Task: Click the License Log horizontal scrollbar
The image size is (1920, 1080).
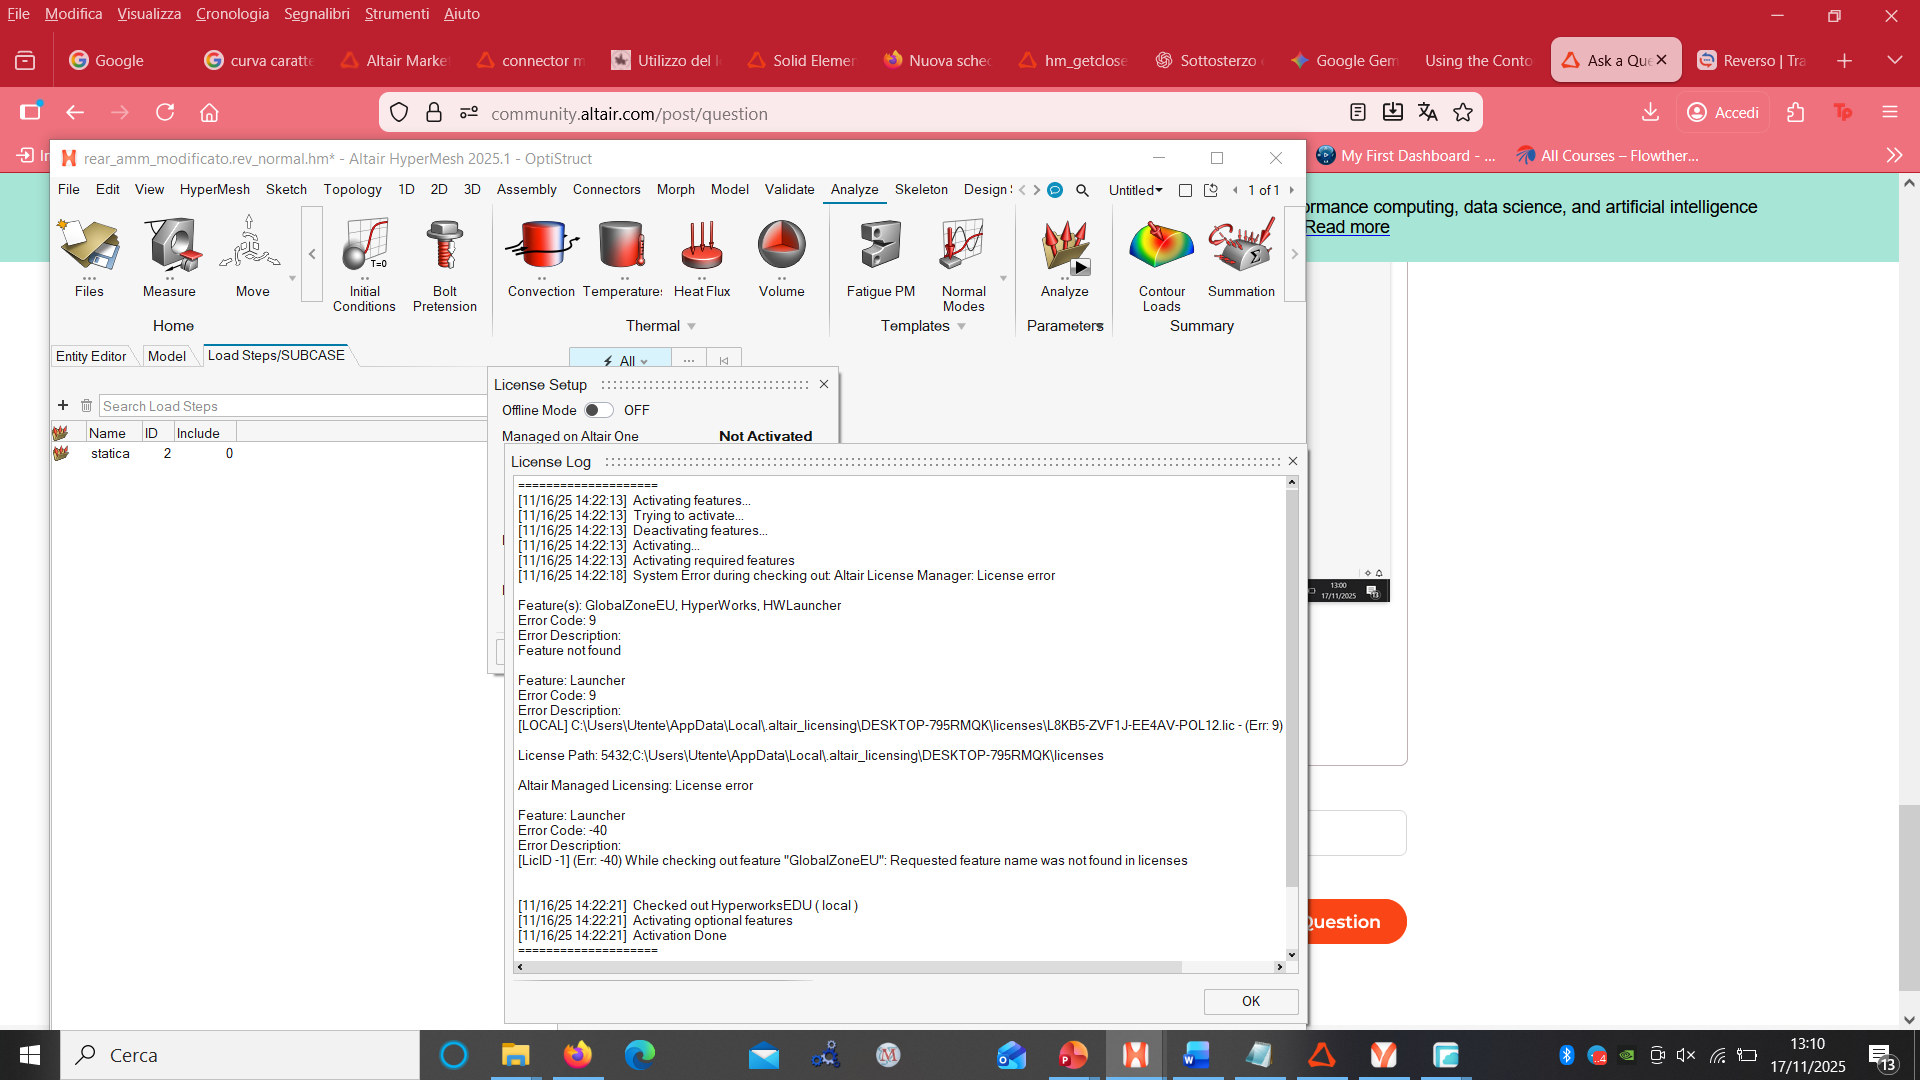Action: pyautogui.click(x=850, y=967)
